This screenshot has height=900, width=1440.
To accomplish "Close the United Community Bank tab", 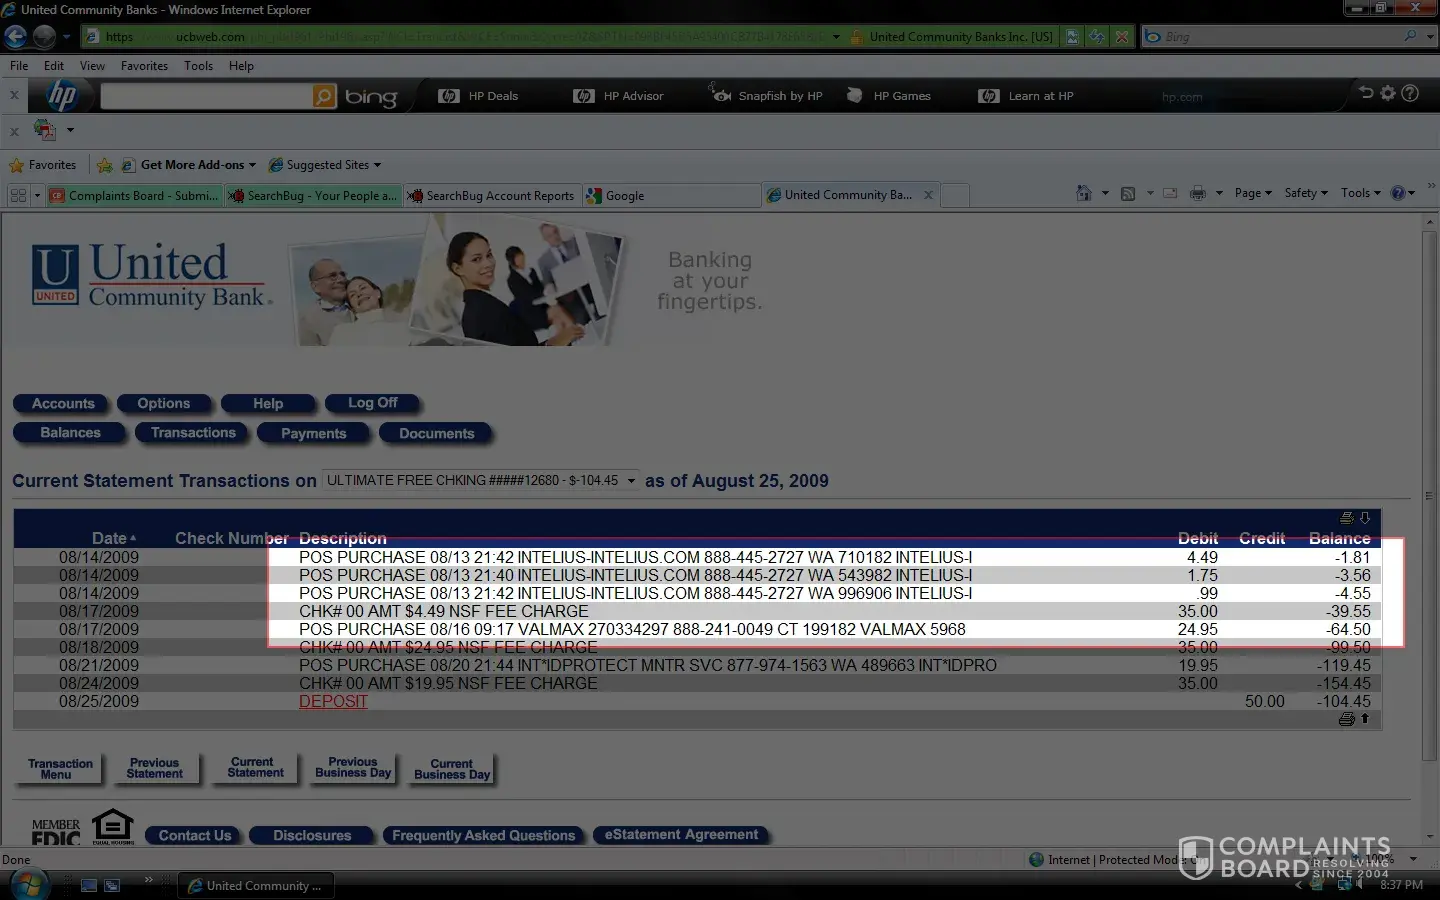I will (x=928, y=195).
